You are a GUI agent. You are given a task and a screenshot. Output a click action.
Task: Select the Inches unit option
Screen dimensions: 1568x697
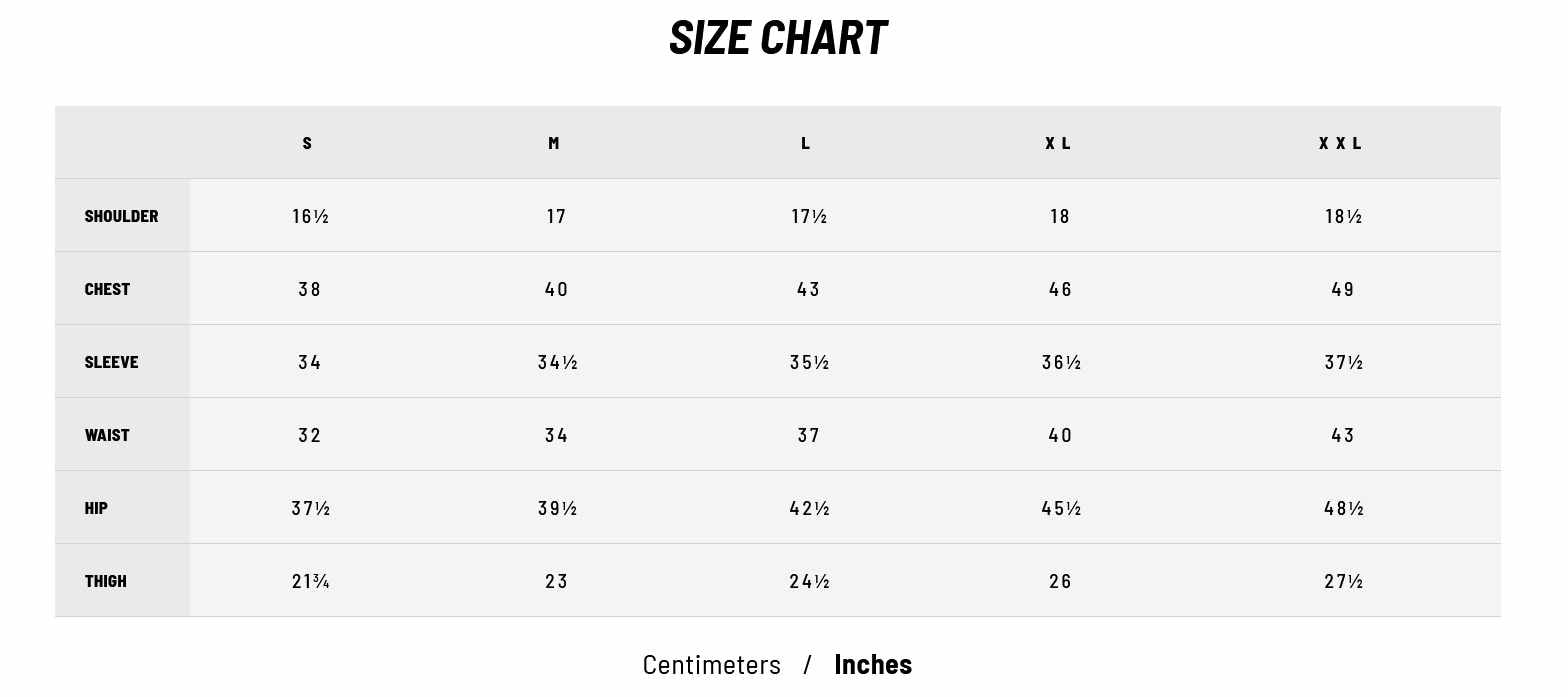tap(873, 664)
